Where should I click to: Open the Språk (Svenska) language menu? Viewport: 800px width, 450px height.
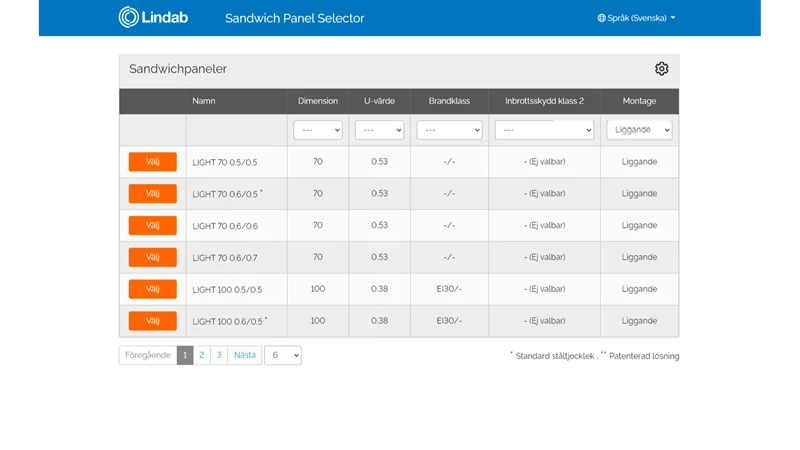[x=636, y=18]
